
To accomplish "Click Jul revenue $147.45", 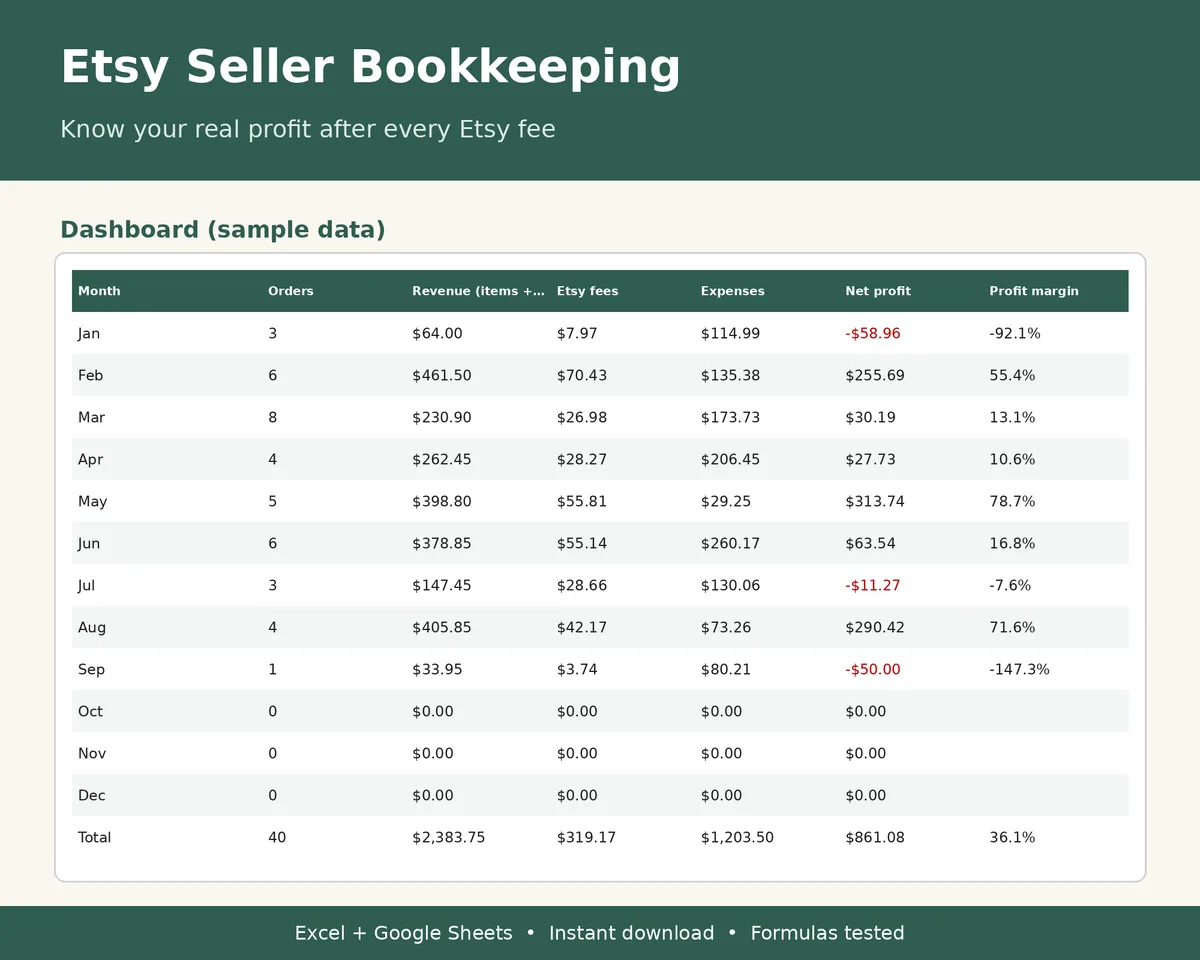I will pyautogui.click(x=441, y=586).
